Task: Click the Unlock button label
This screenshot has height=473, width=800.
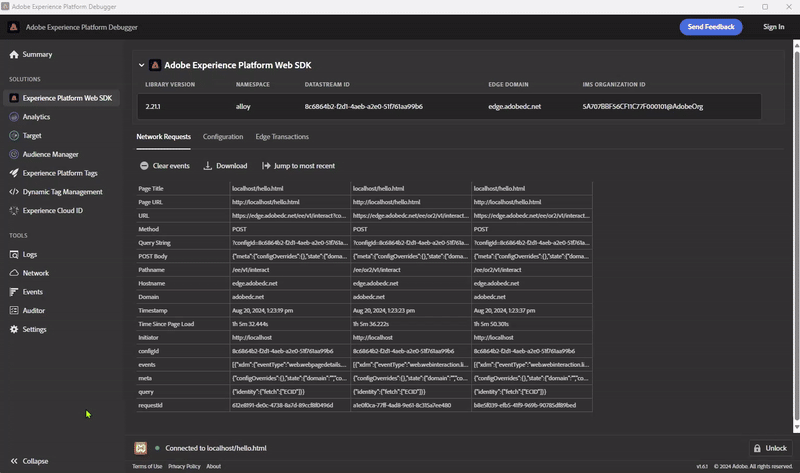Action: click(776, 449)
